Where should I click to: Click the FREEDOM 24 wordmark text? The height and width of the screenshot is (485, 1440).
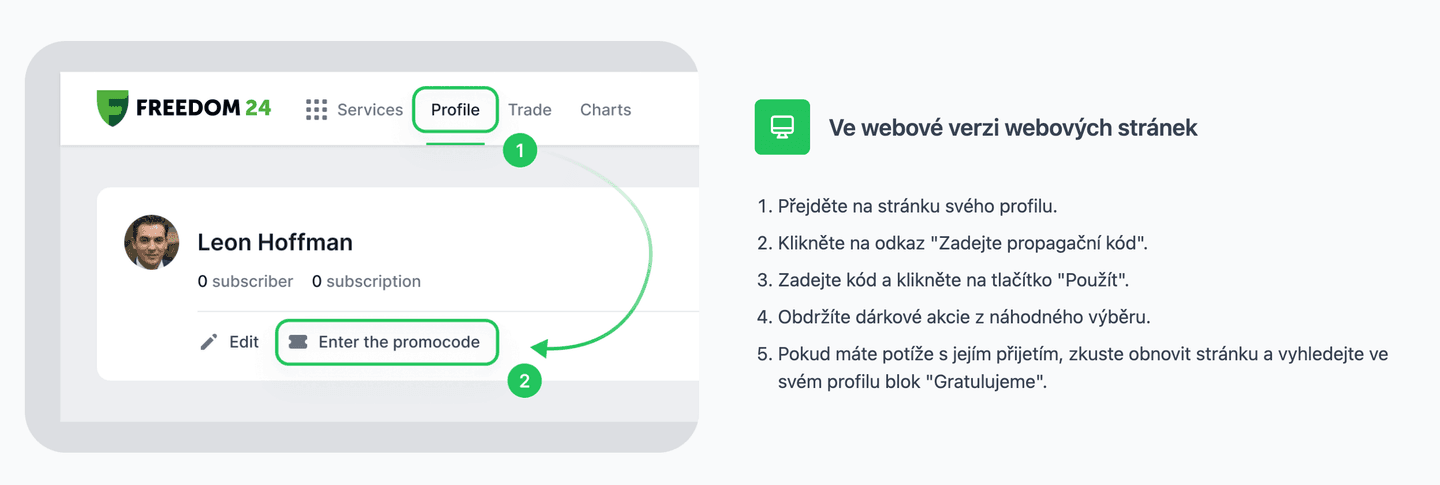203,109
